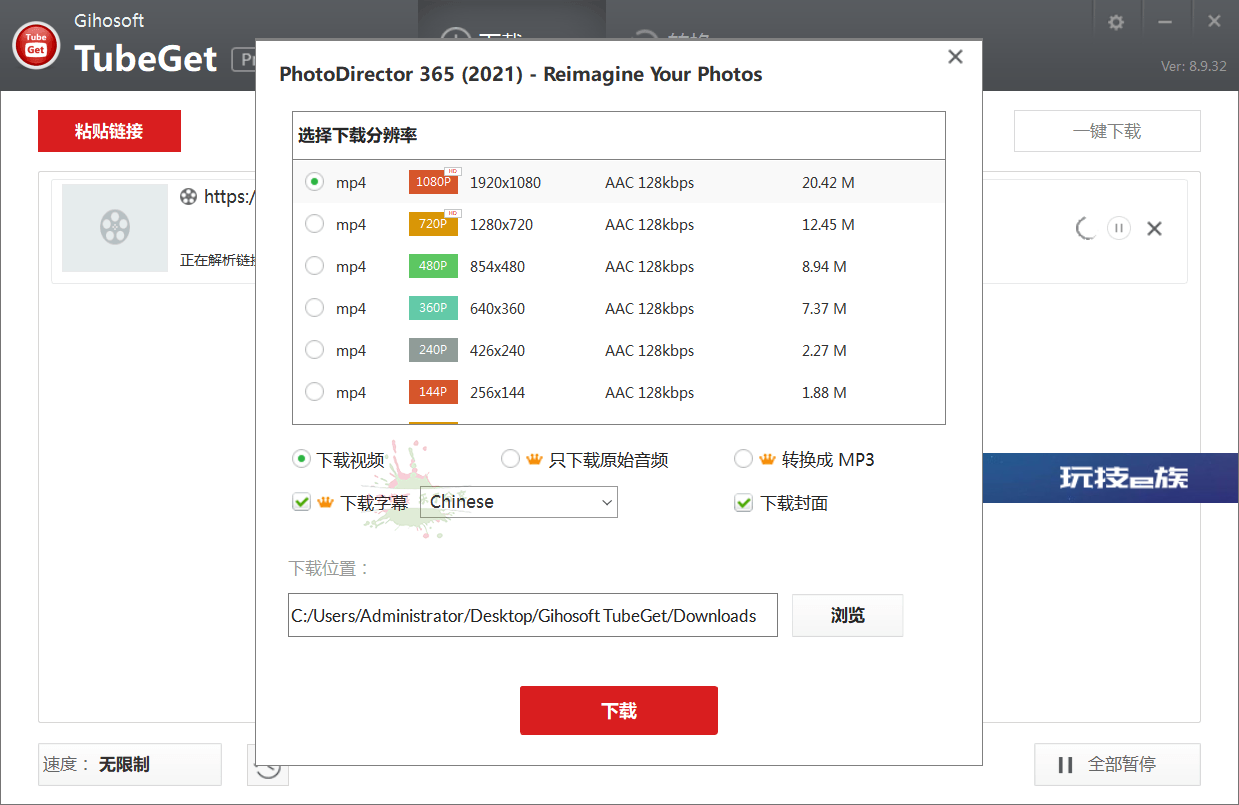
Task: Pause the parsing download item
Action: coord(1119,228)
